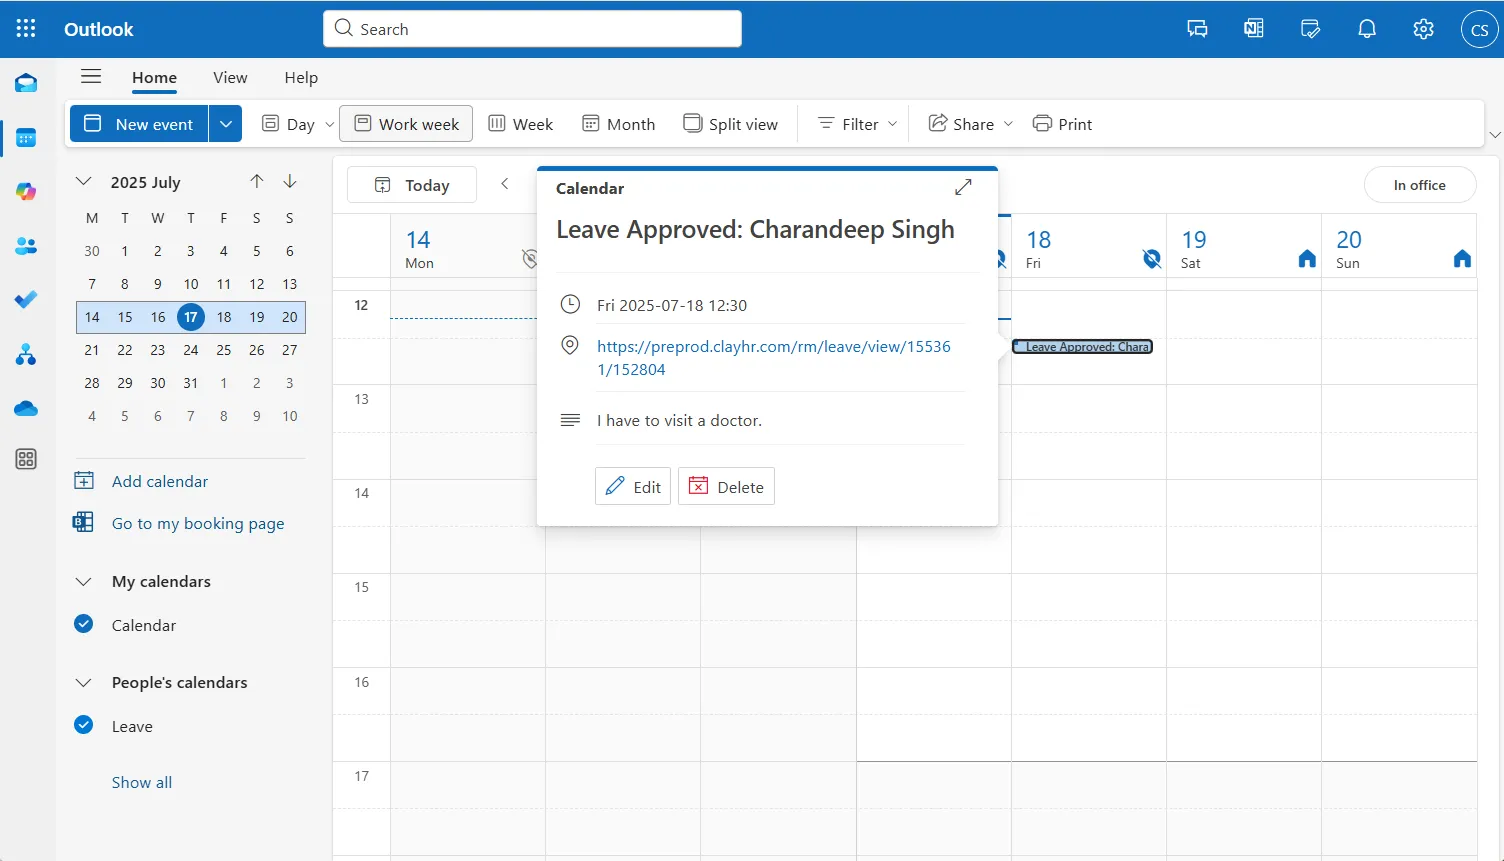Toggle the Leave calendar checkbox
This screenshot has width=1504, height=861.
coord(84,725)
